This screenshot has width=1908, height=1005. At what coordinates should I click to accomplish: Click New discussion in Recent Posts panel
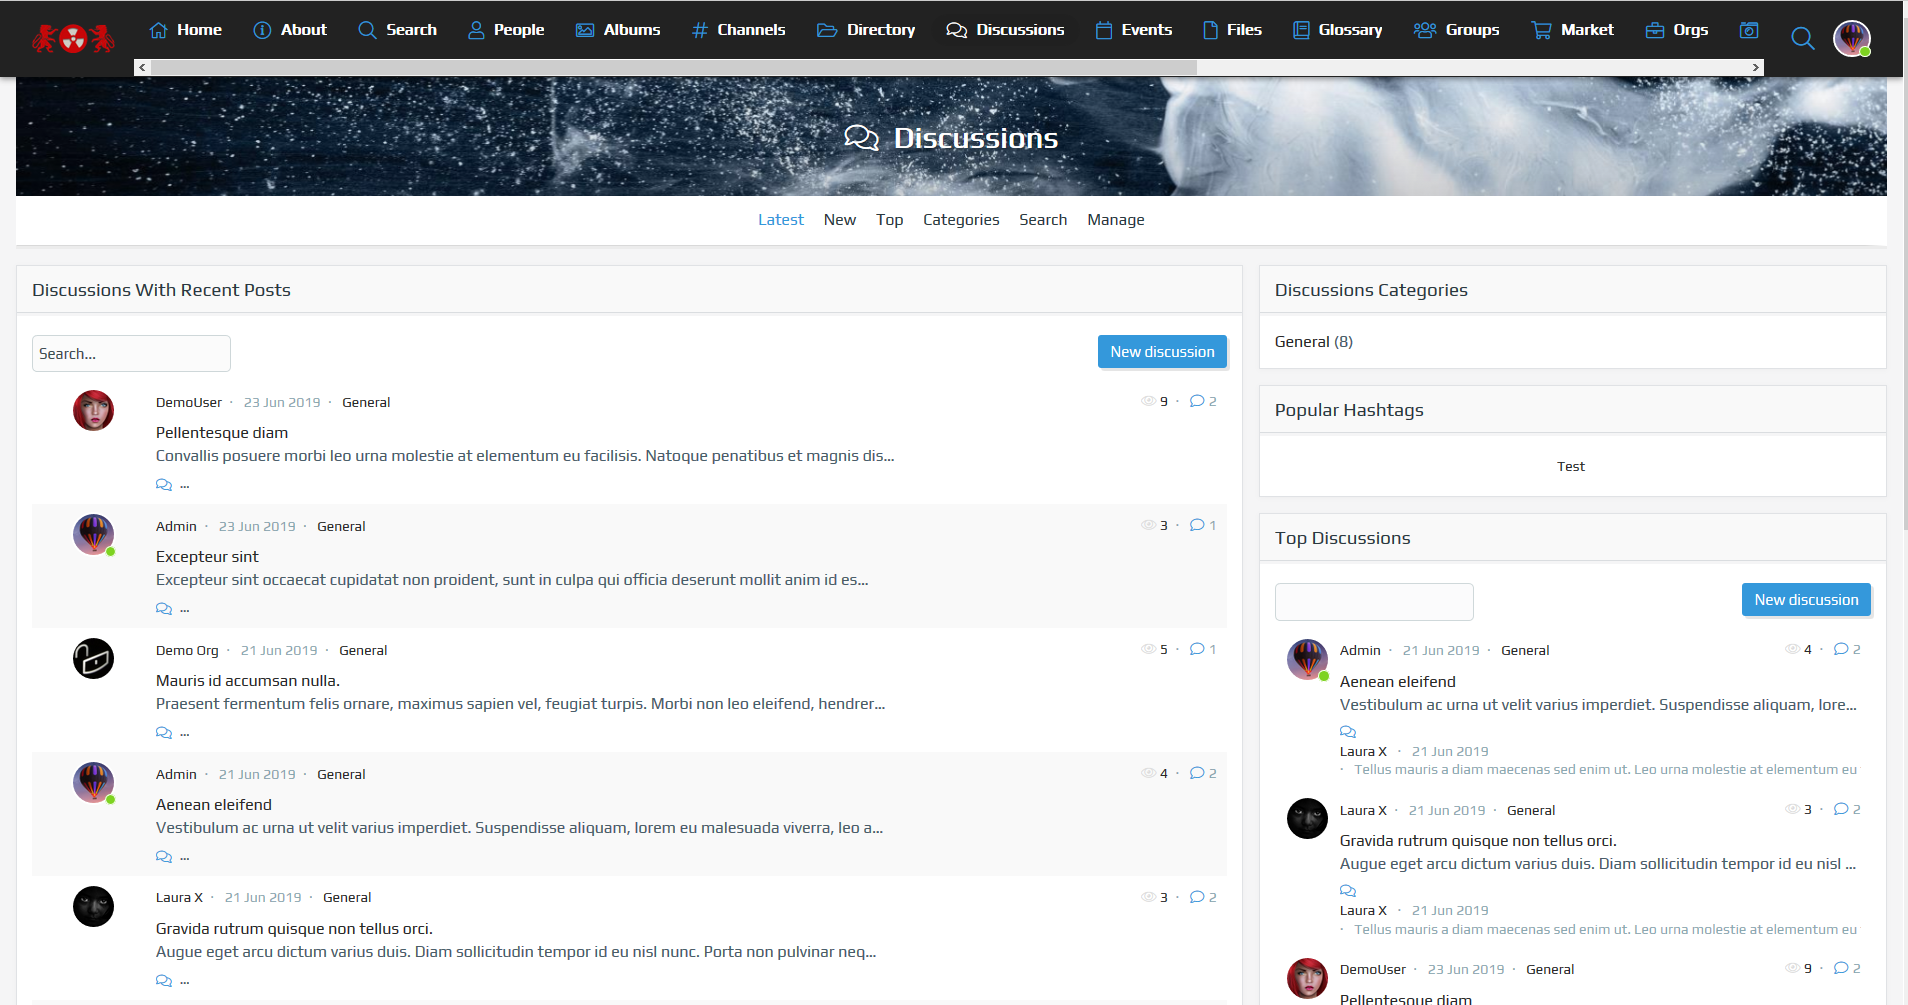coord(1161,352)
